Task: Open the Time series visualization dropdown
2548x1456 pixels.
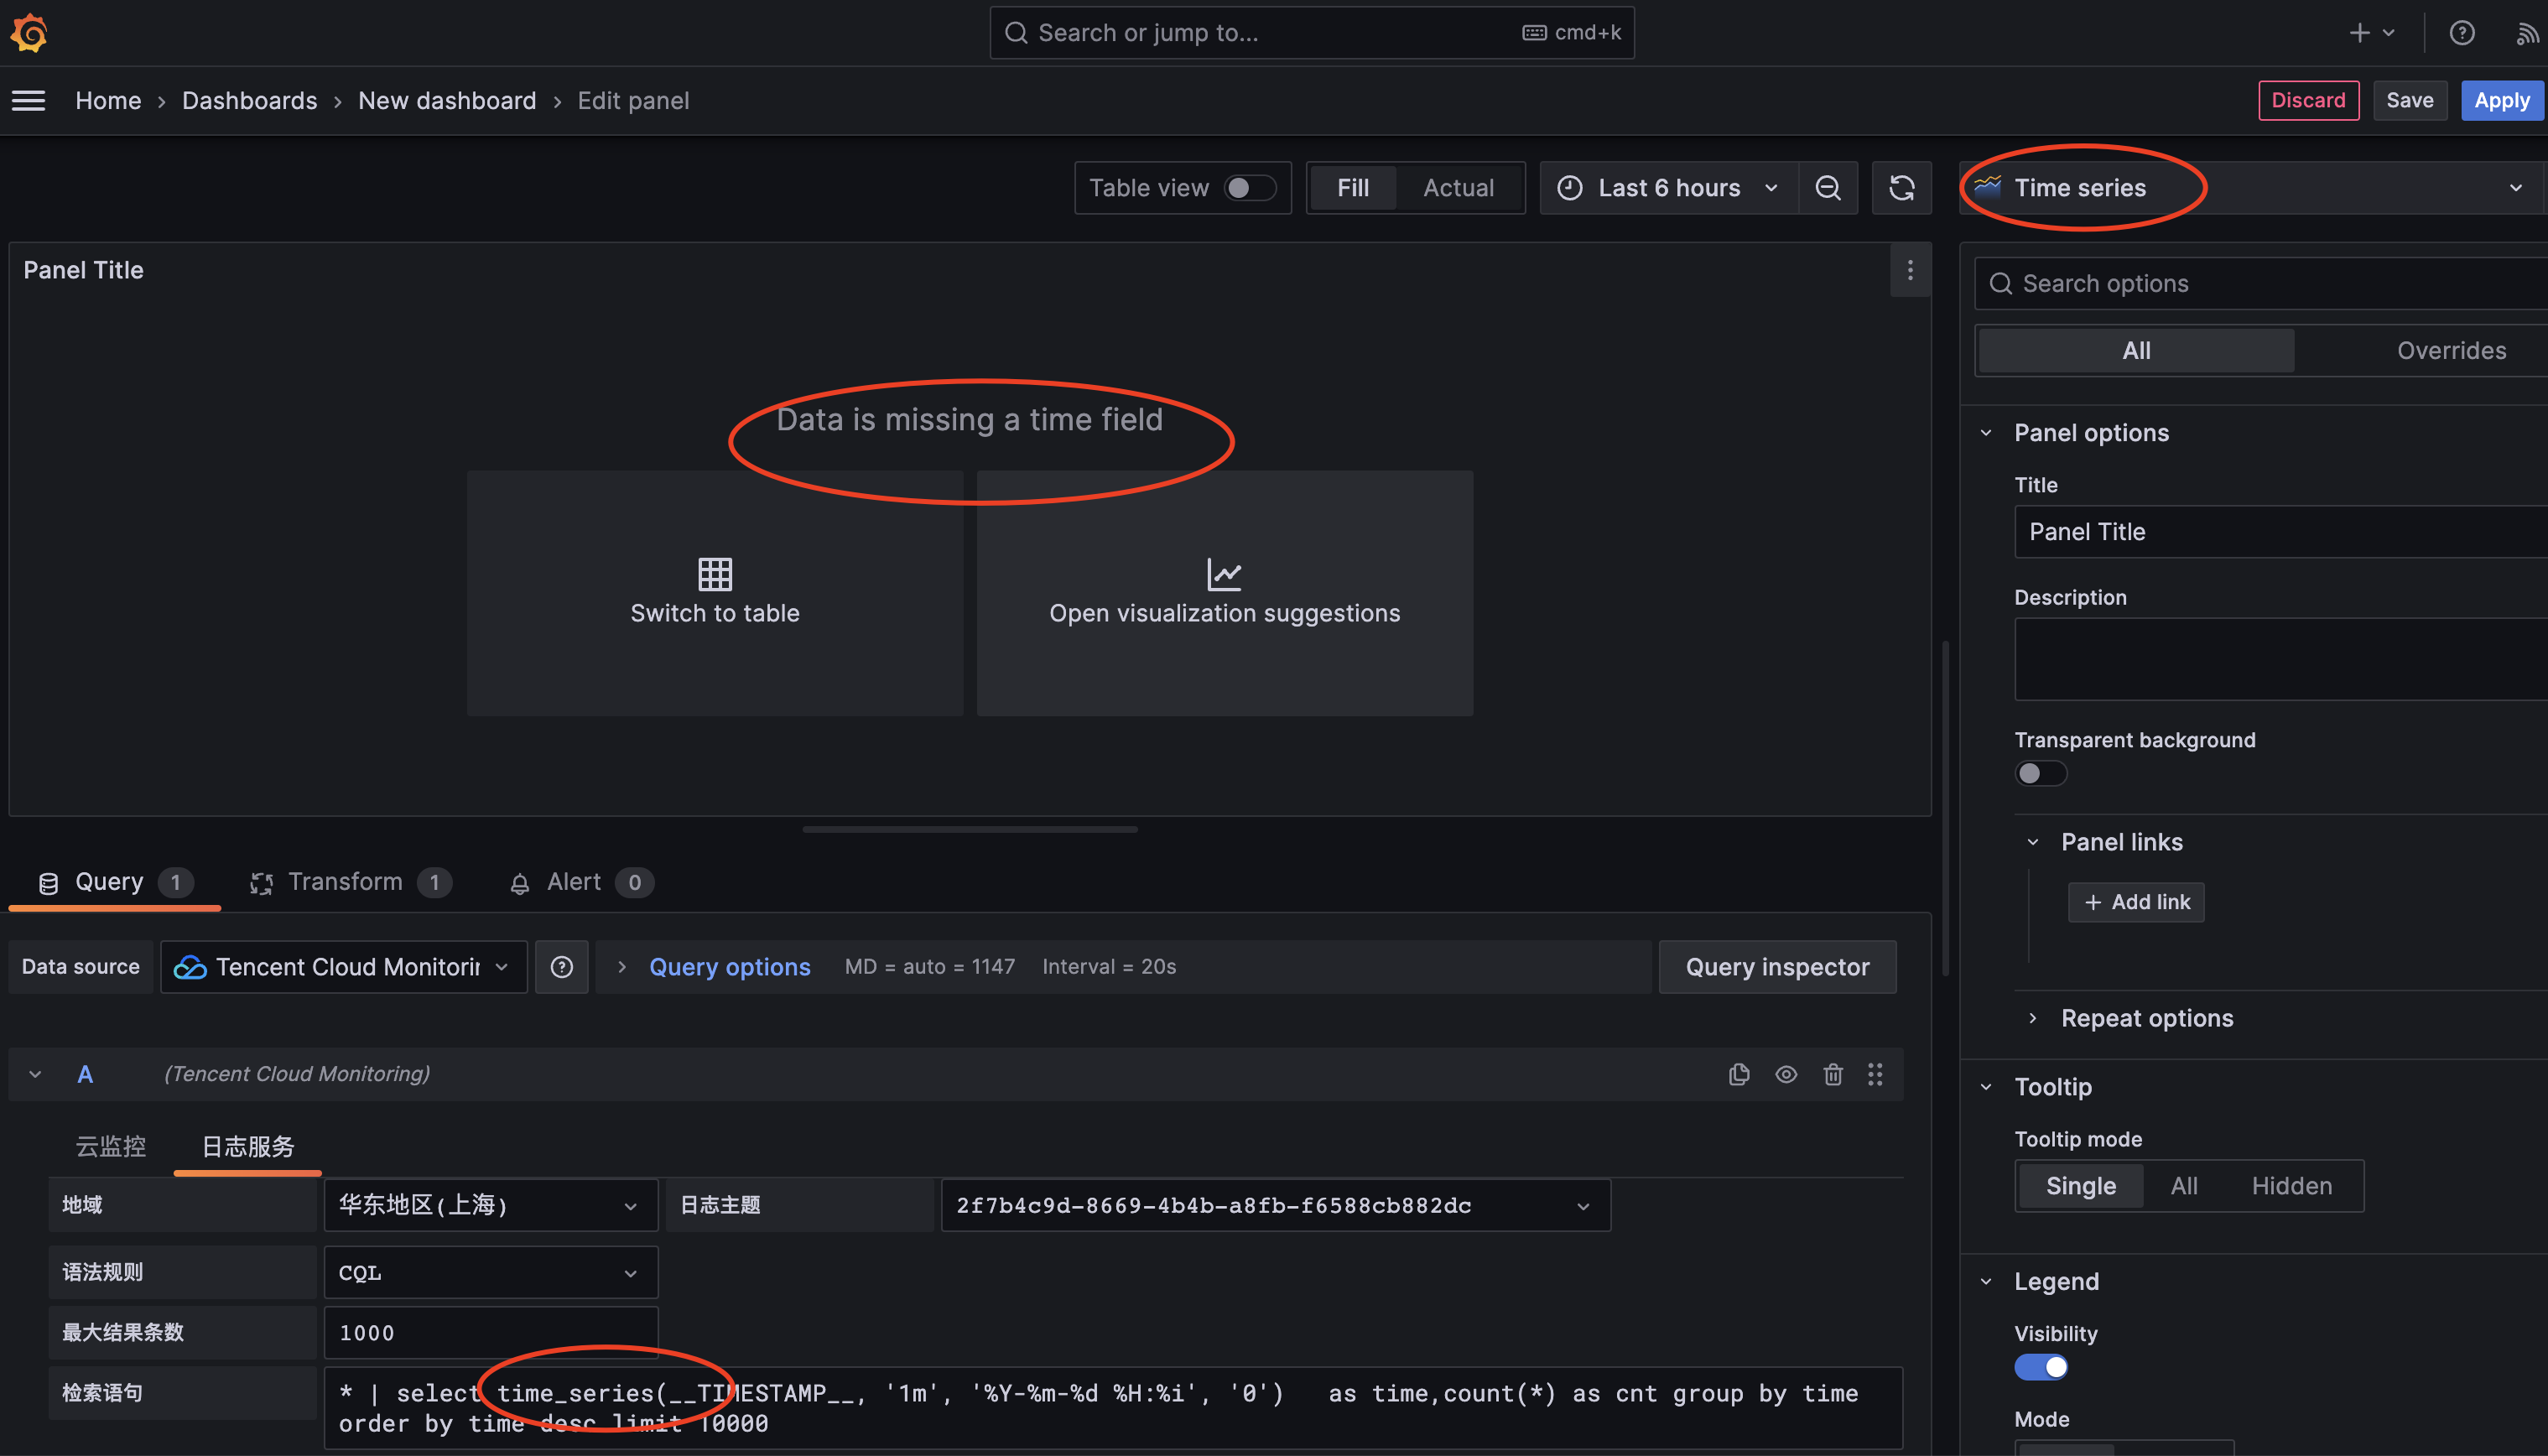Action: 2252,187
